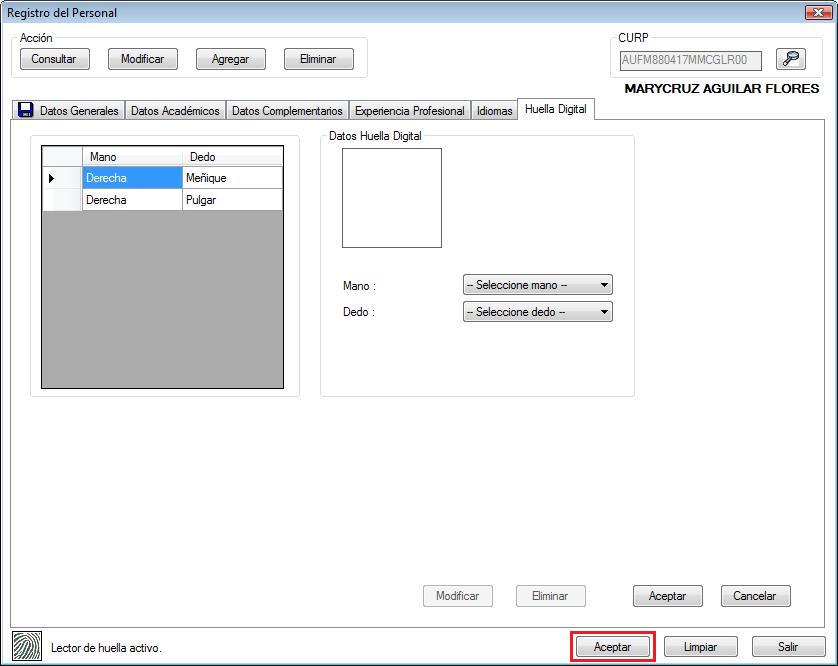Open the Experiencia Profesional tab
838x666 pixels.
tap(409, 111)
